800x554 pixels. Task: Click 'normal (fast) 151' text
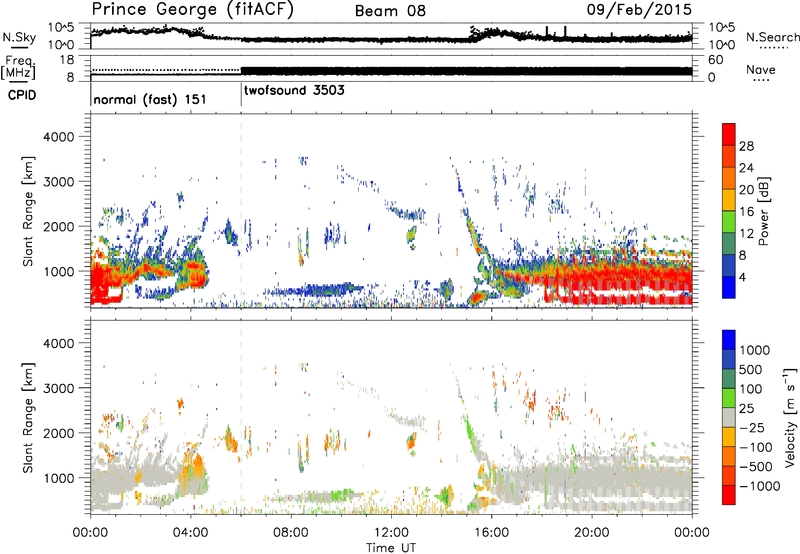coord(150,99)
